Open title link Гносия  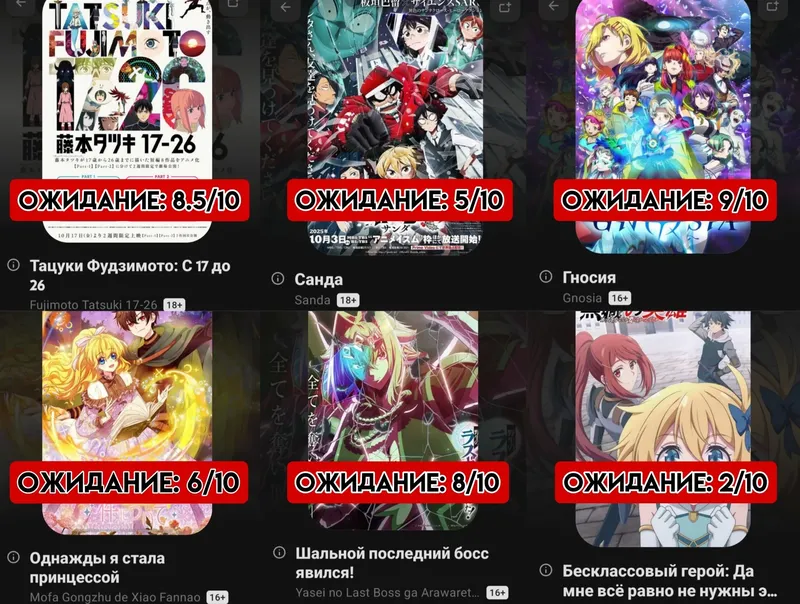[589, 278]
